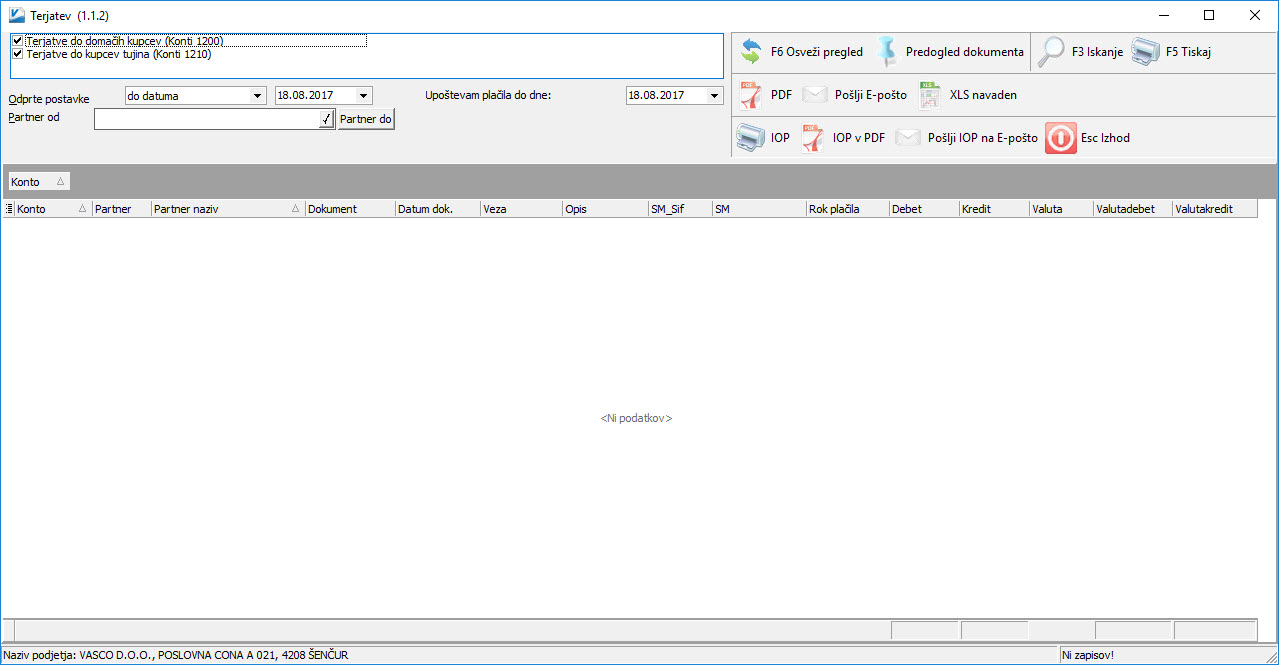The width and height of the screenshot is (1279, 665).
Task: Click the IOP v PDF icon
Action: tap(813, 138)
